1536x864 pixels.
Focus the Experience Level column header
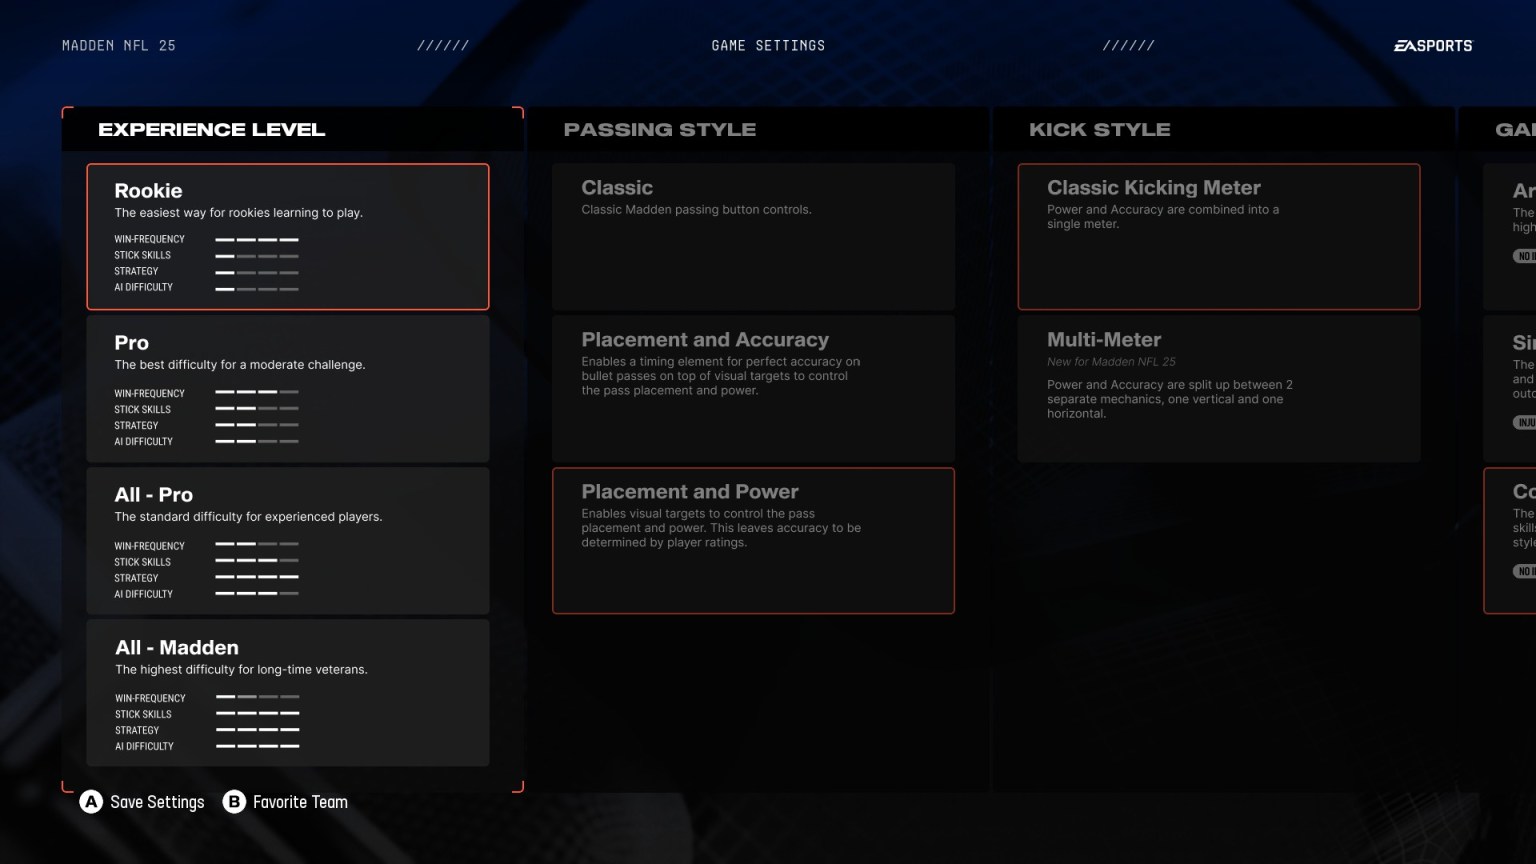[211, 130]
